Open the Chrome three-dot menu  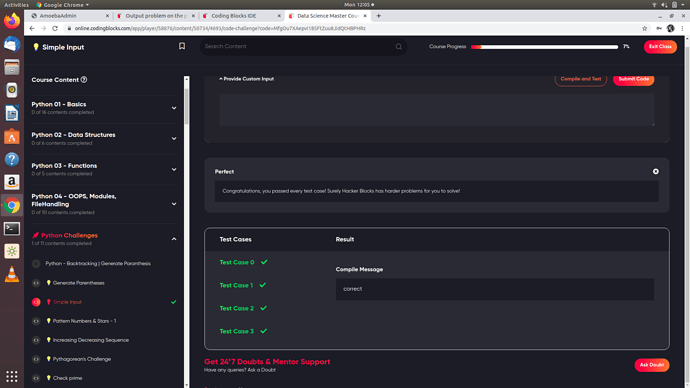point(683,28)
